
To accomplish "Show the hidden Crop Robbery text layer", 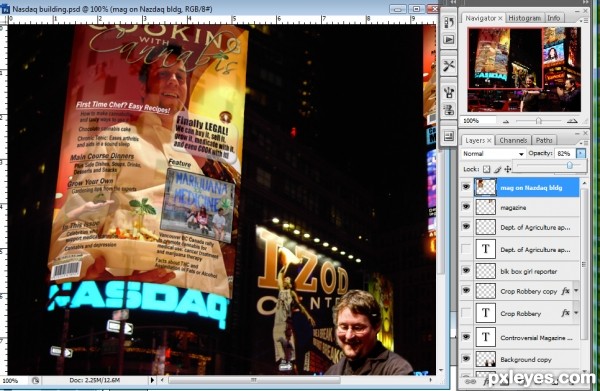I will tap(466, 313).
